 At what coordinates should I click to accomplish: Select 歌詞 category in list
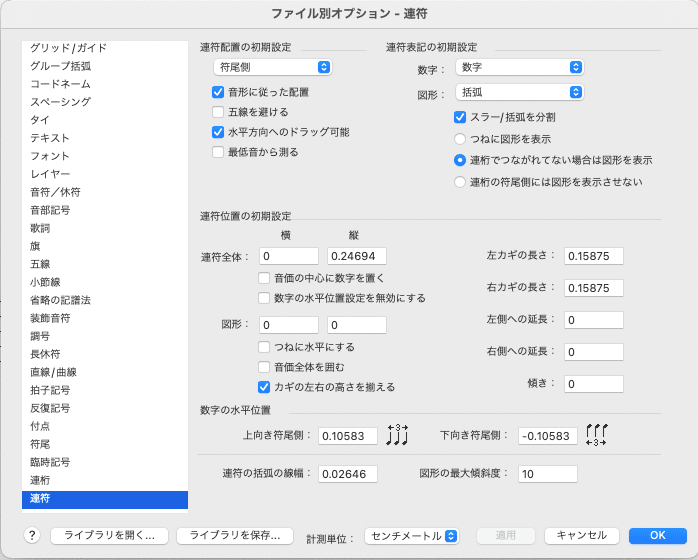pyautogui.click(x=105, y=228)
